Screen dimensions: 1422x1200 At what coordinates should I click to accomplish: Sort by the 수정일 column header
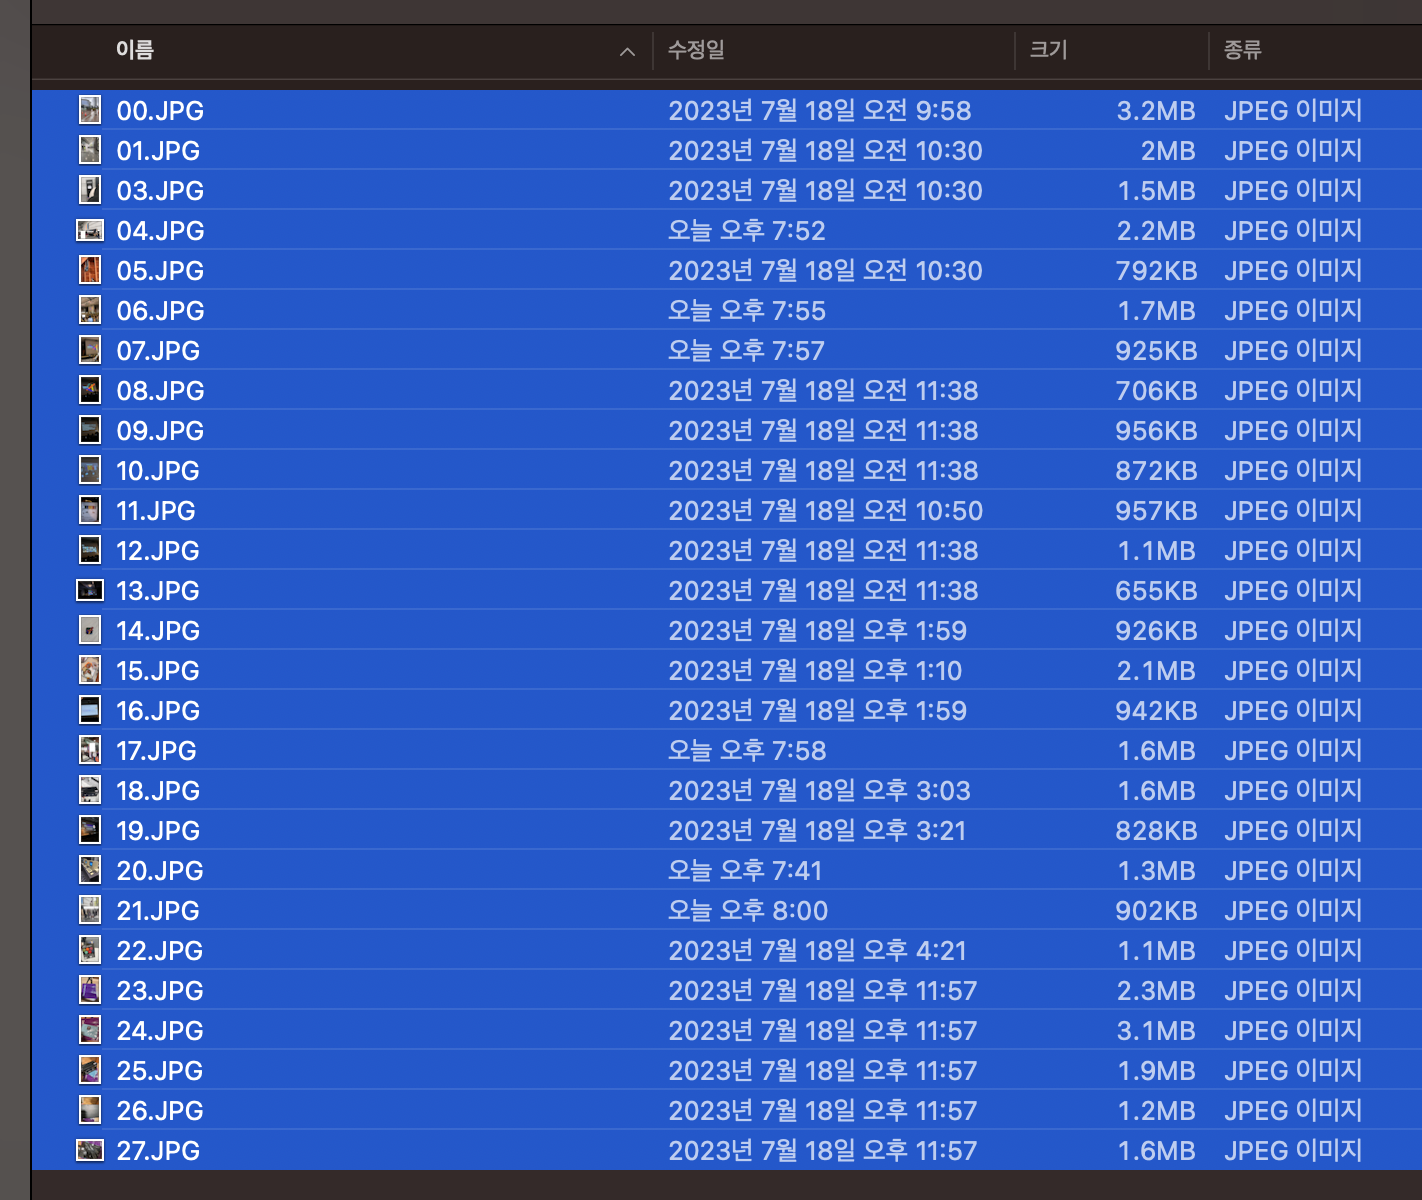tap(696, 50)
